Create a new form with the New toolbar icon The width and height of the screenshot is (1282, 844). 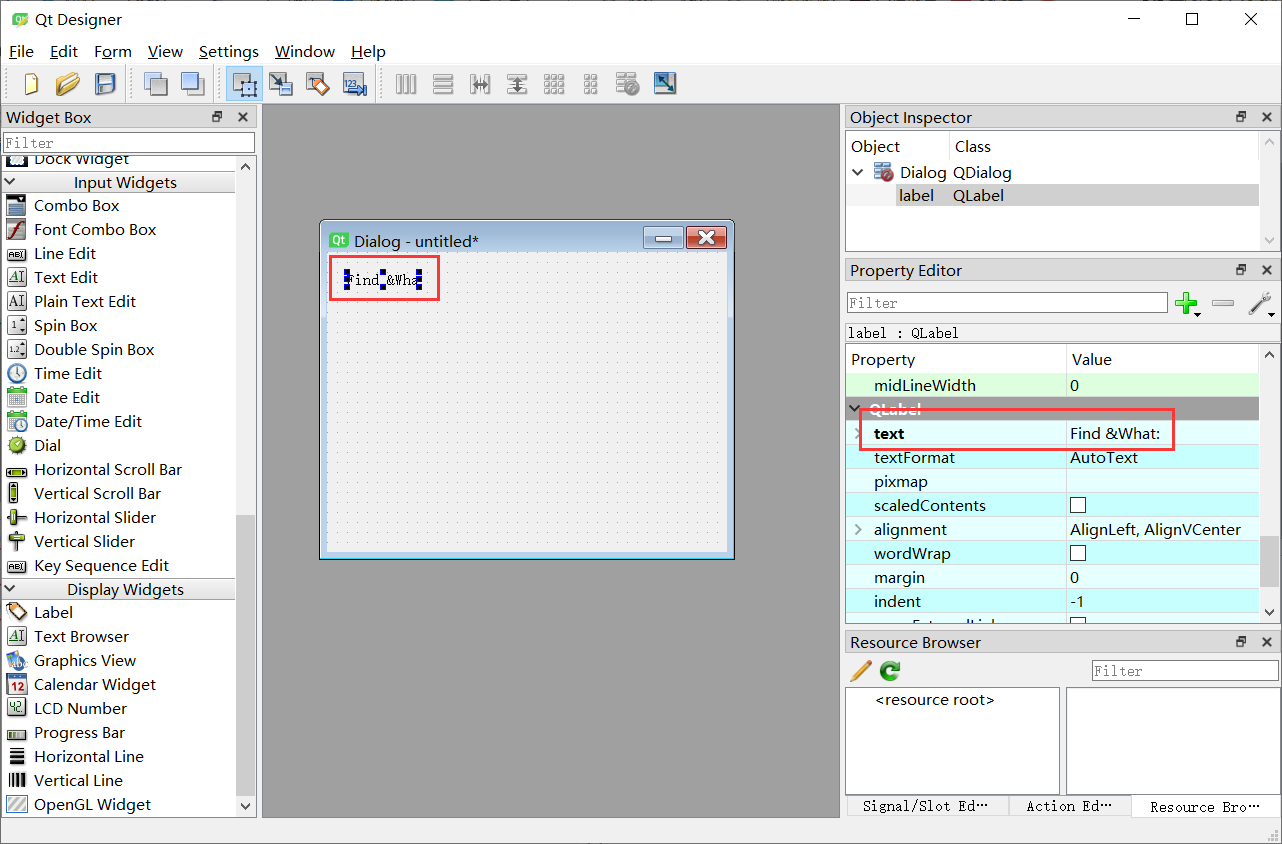click(31, 84)
